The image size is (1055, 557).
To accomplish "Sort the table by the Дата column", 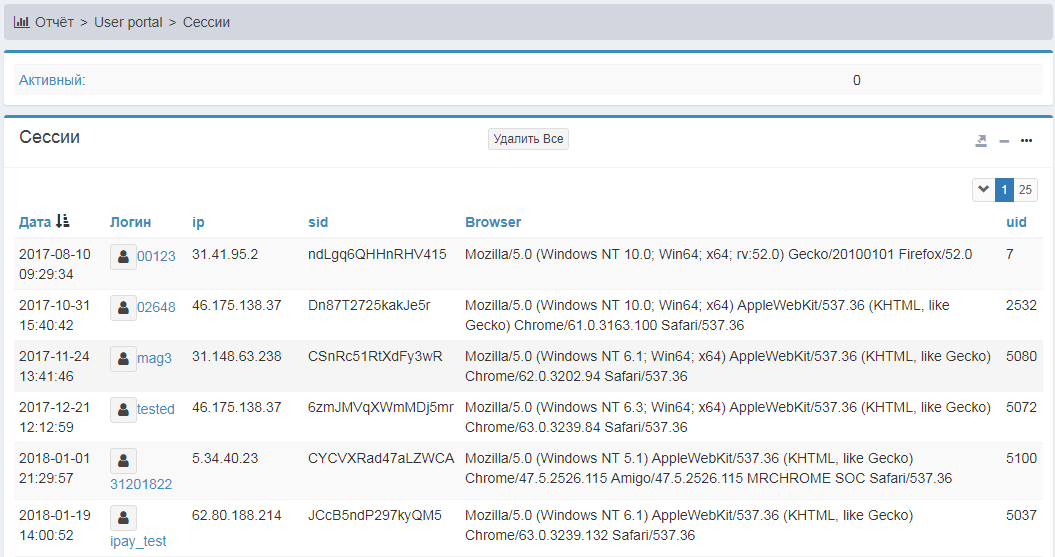I will 36,222.
